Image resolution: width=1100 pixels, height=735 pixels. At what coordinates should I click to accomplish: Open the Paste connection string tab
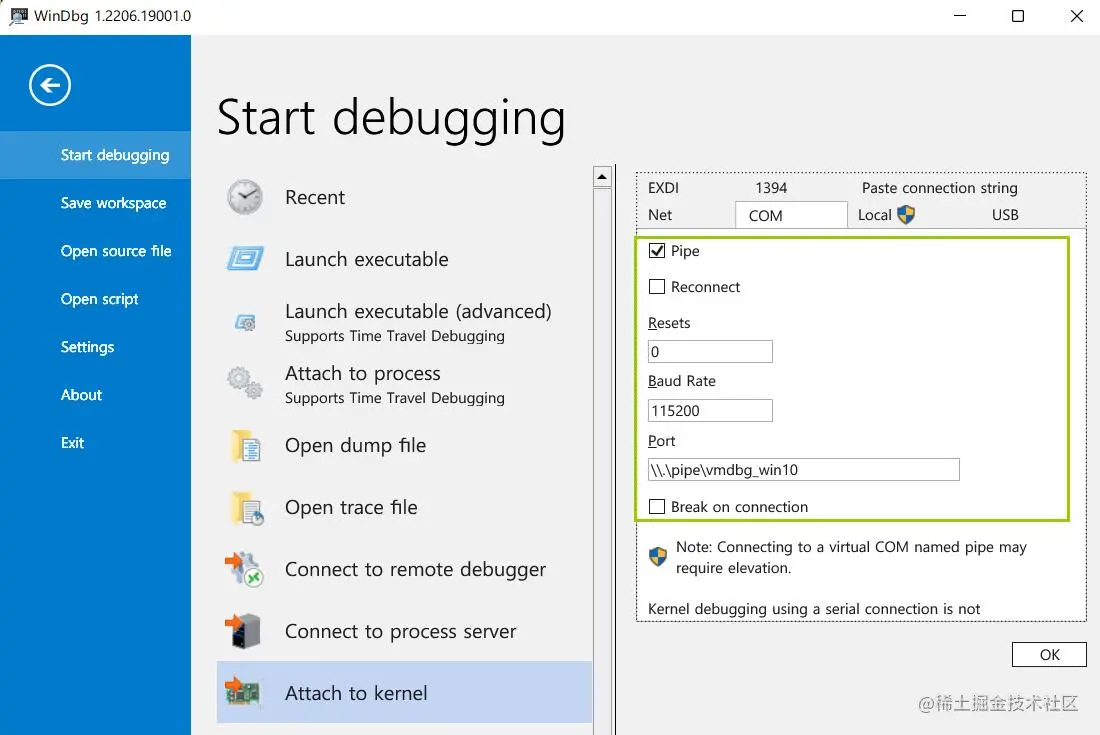point(939,188)
